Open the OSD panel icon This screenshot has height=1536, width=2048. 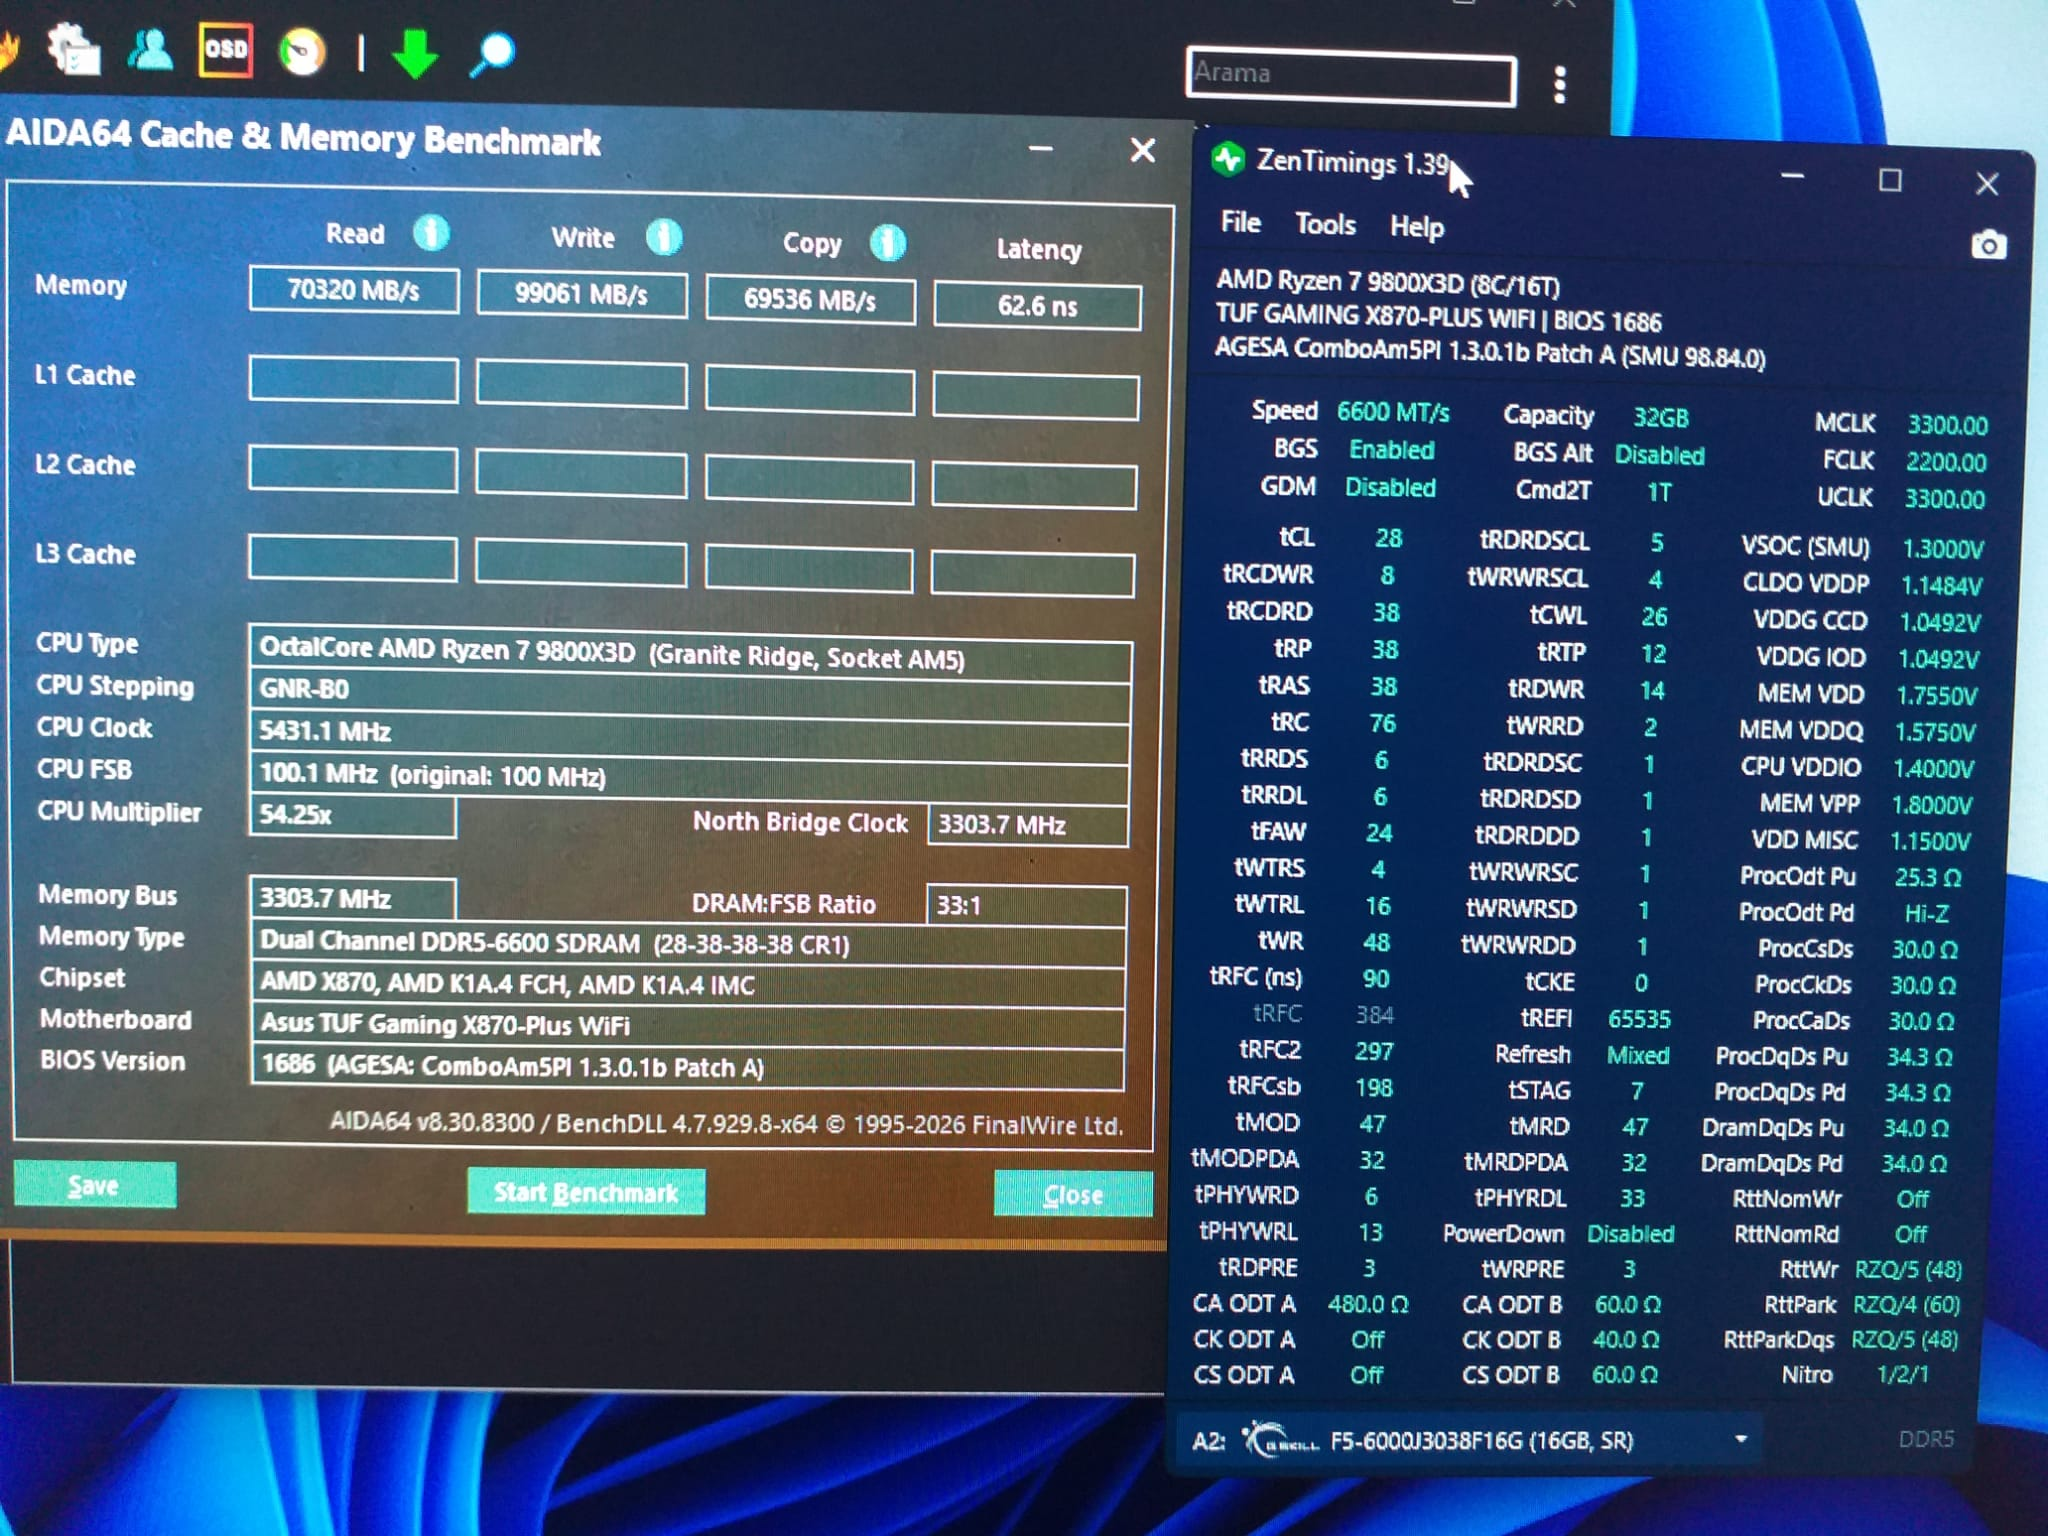point(226,49)
